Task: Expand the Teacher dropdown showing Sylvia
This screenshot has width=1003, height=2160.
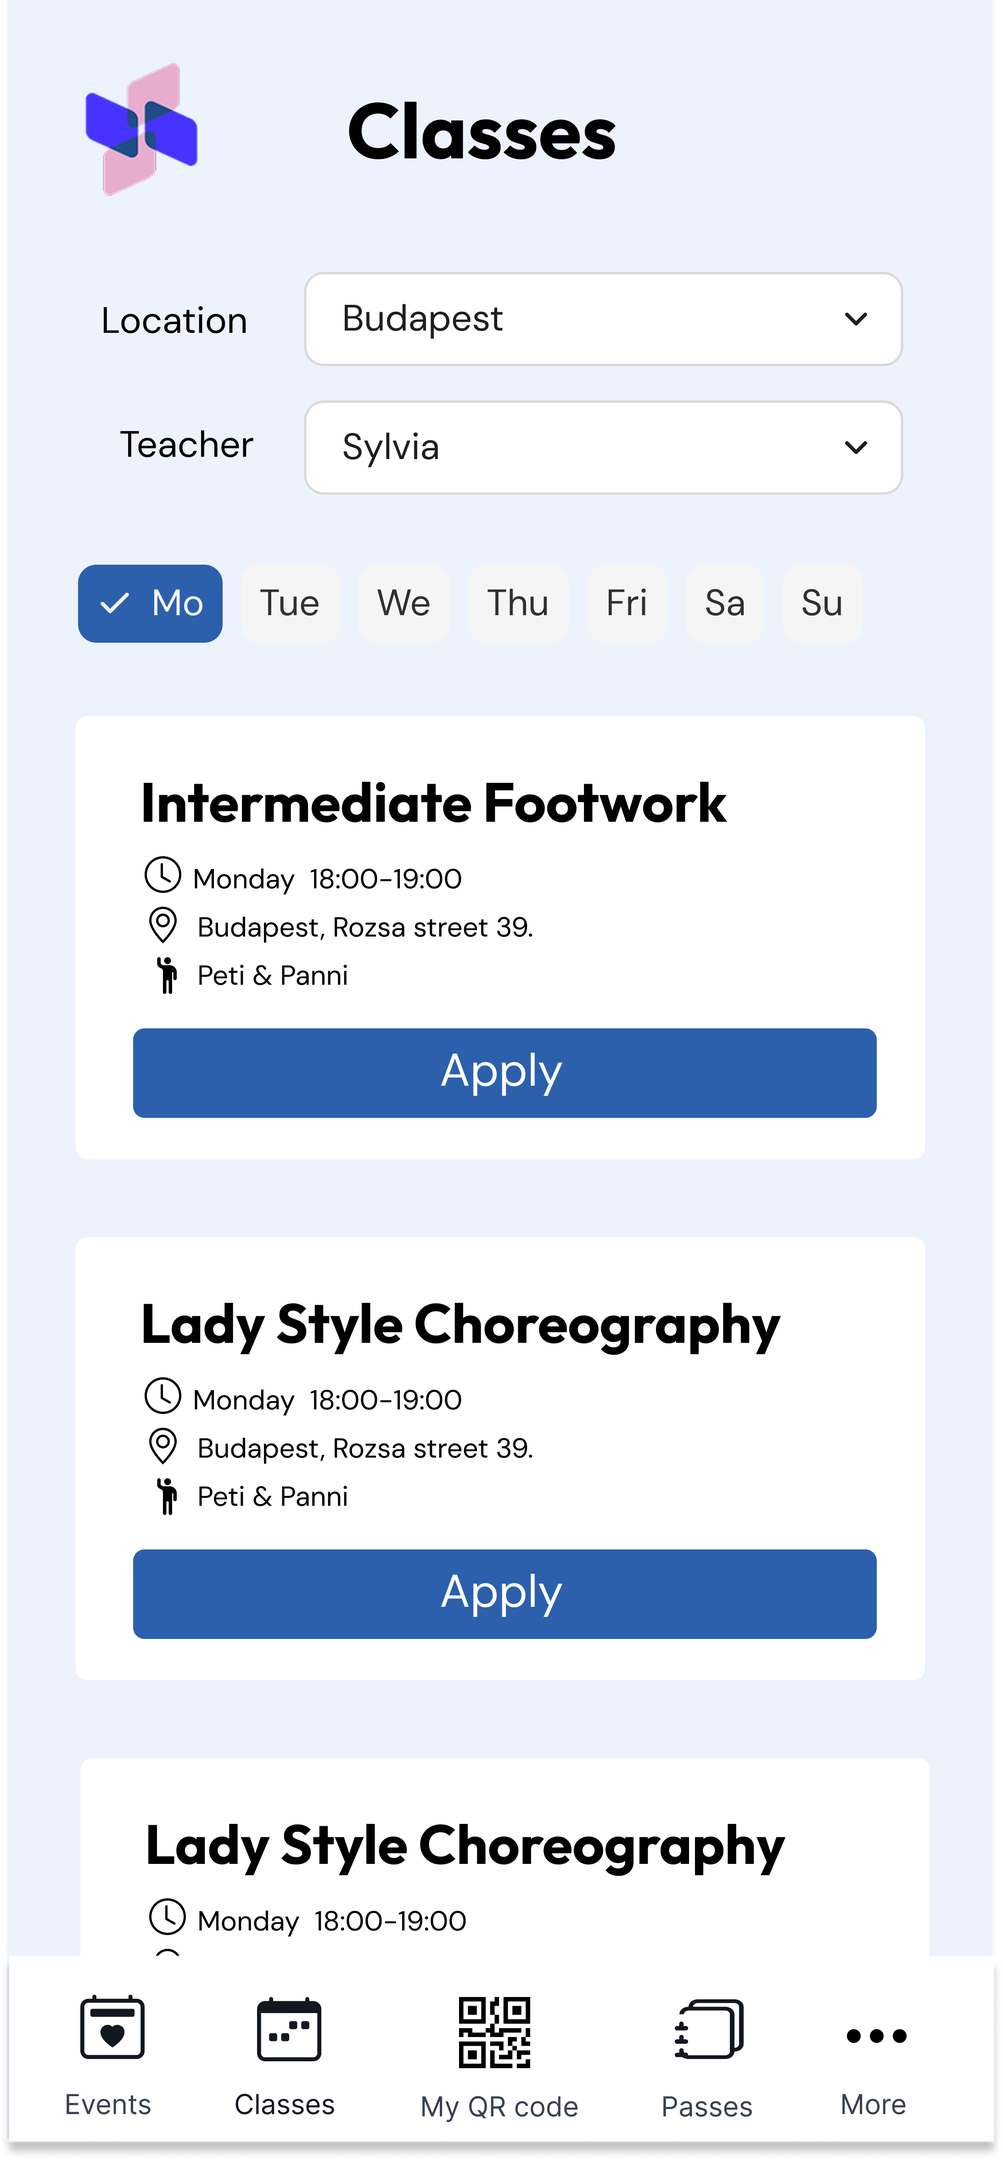Action: coord(603,447)
